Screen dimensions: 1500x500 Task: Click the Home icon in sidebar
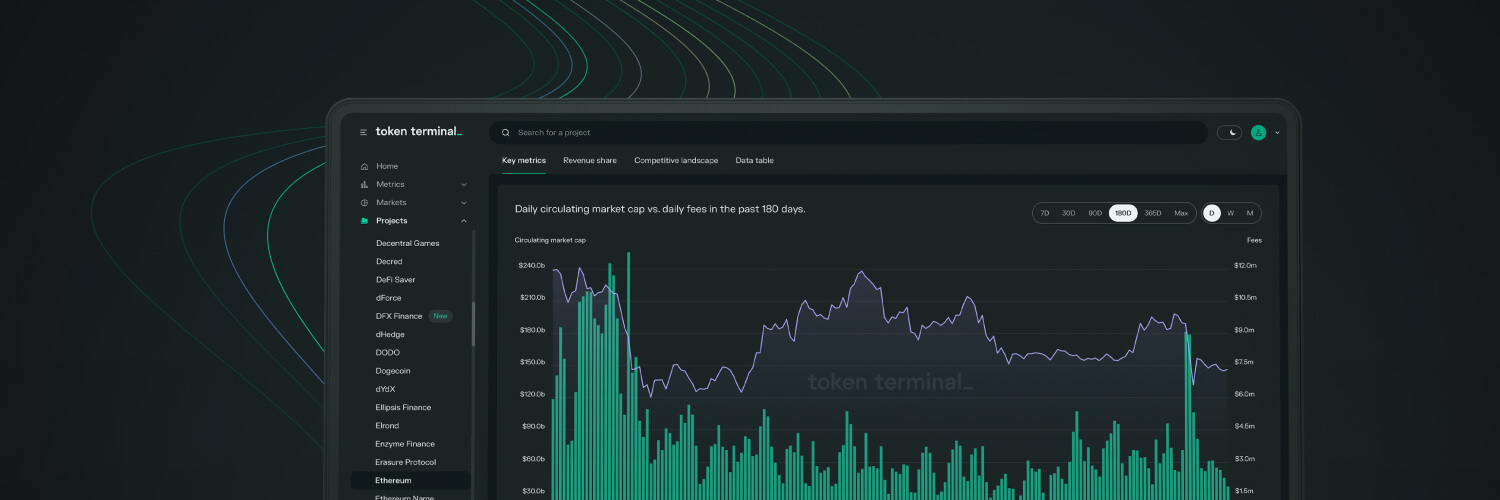tap(364, 166)
